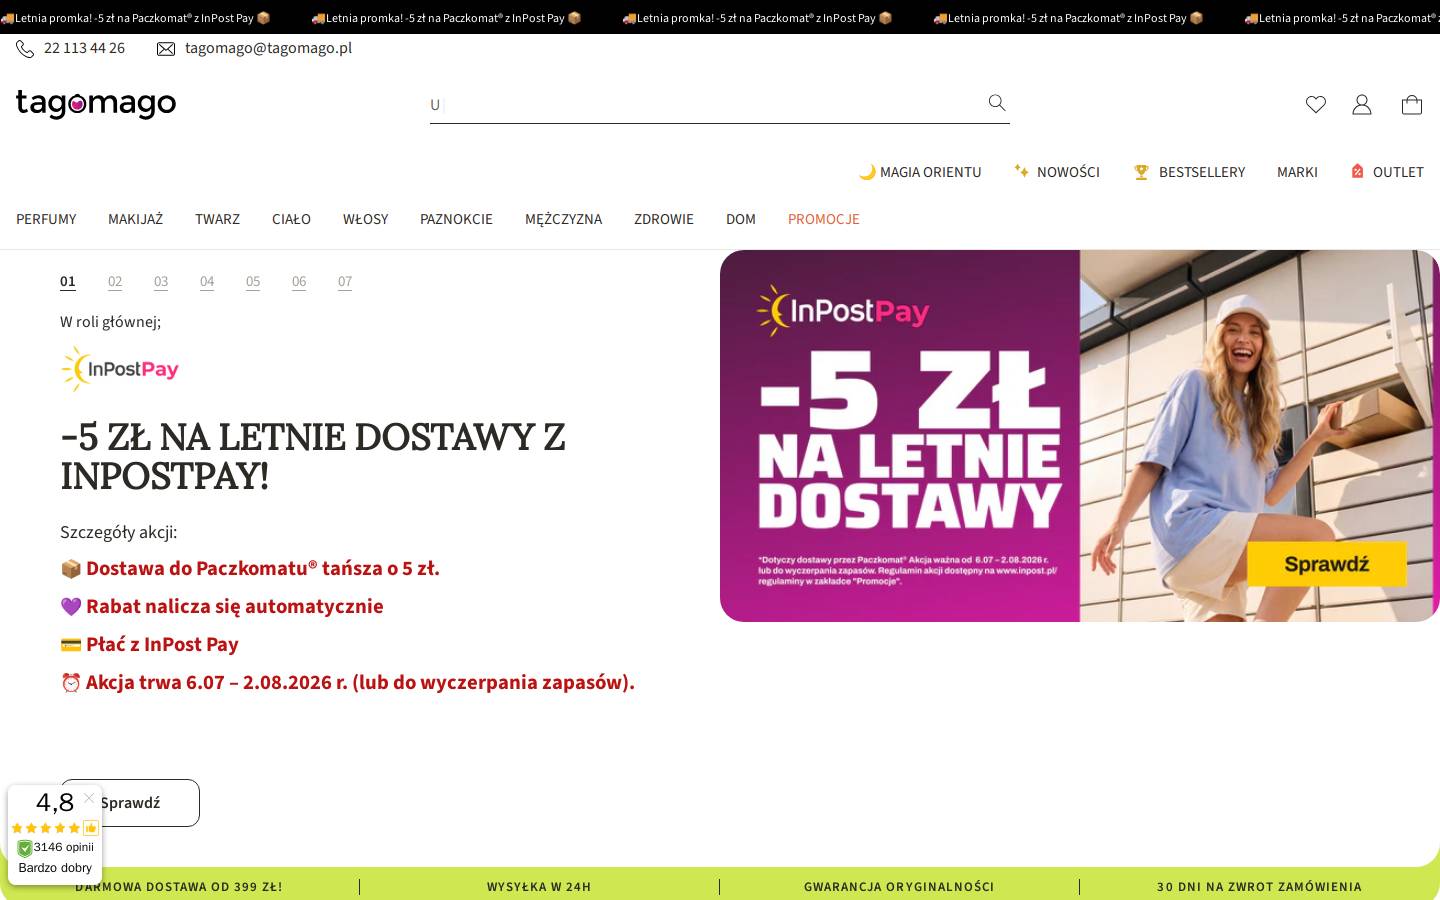Click the email envelope icon
This screenshot has height=900, width=1440.
[166, 49]
